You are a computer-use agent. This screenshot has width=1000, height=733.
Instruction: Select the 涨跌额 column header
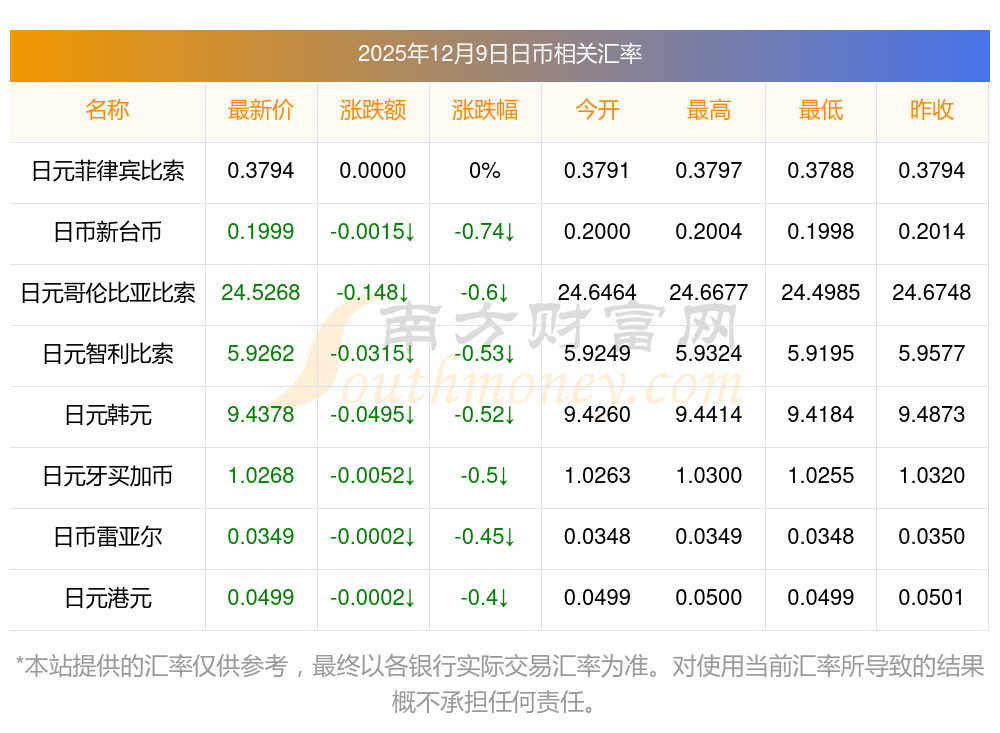[373, 110]
